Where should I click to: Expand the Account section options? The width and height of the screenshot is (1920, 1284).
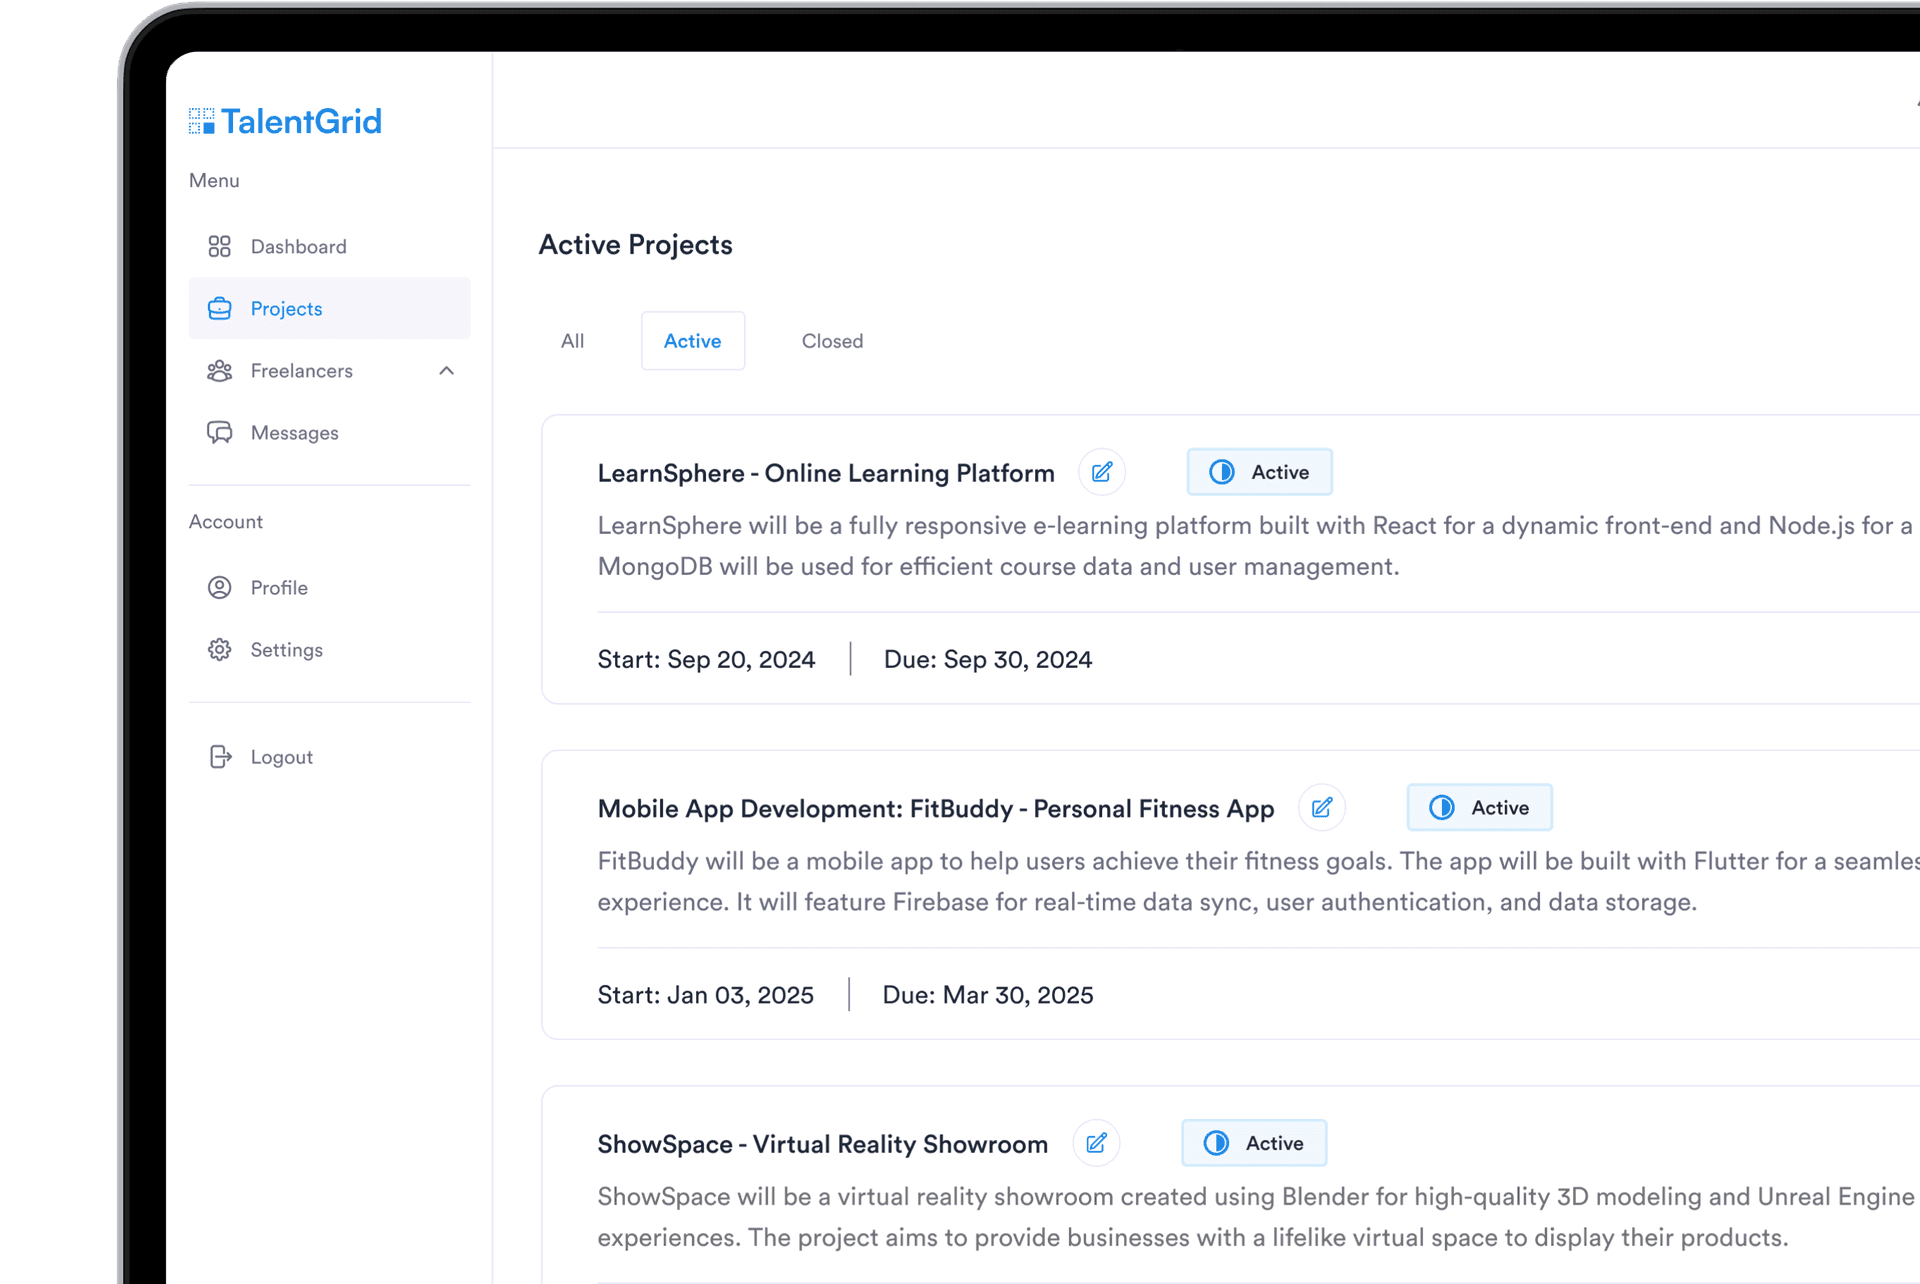(226, 521)
